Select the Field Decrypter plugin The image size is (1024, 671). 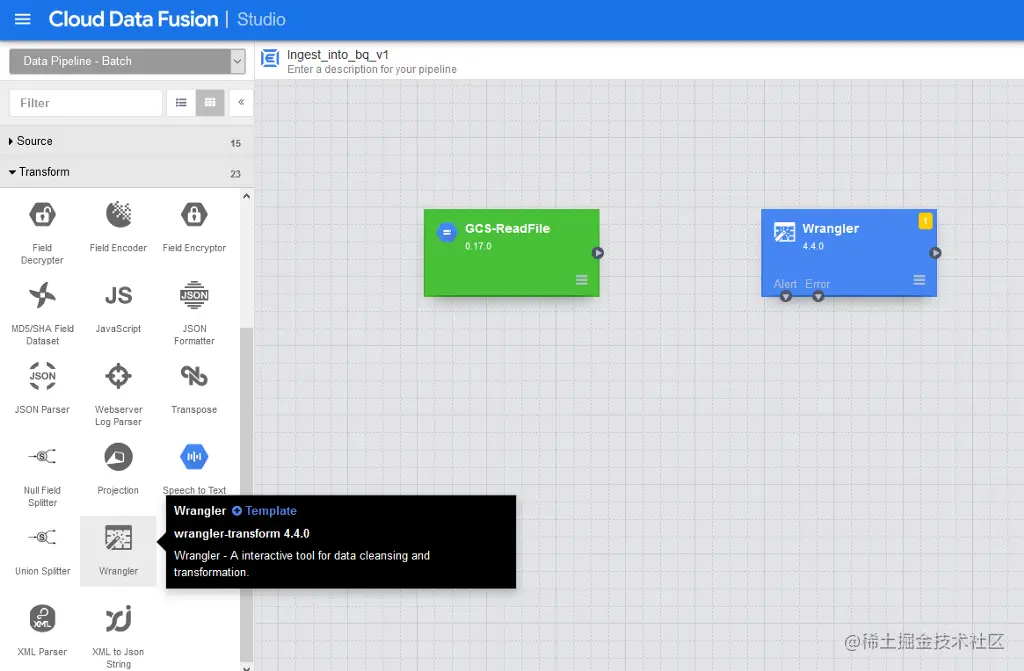[x=42, y=233]
